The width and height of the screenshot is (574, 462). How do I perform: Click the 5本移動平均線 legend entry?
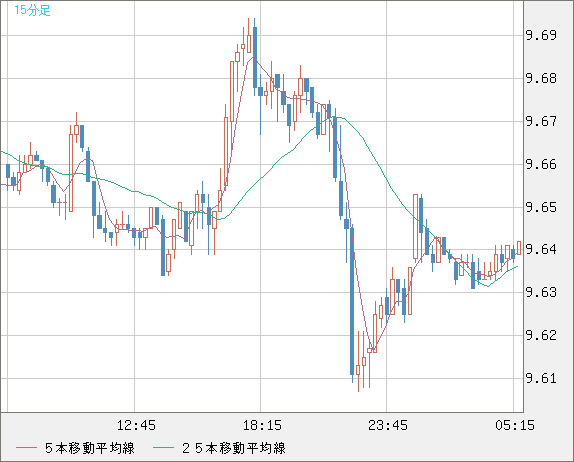90,448
